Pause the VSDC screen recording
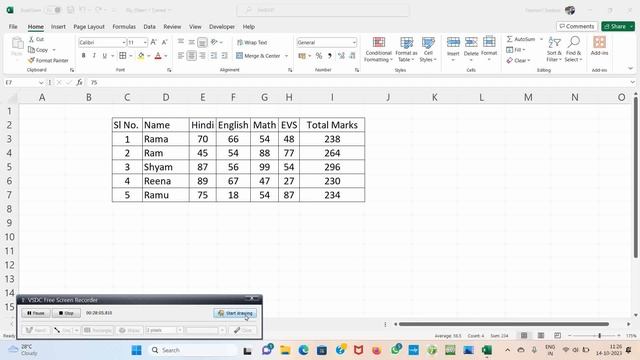Screen dimensions: 640x360 click(x=36, y=313)
